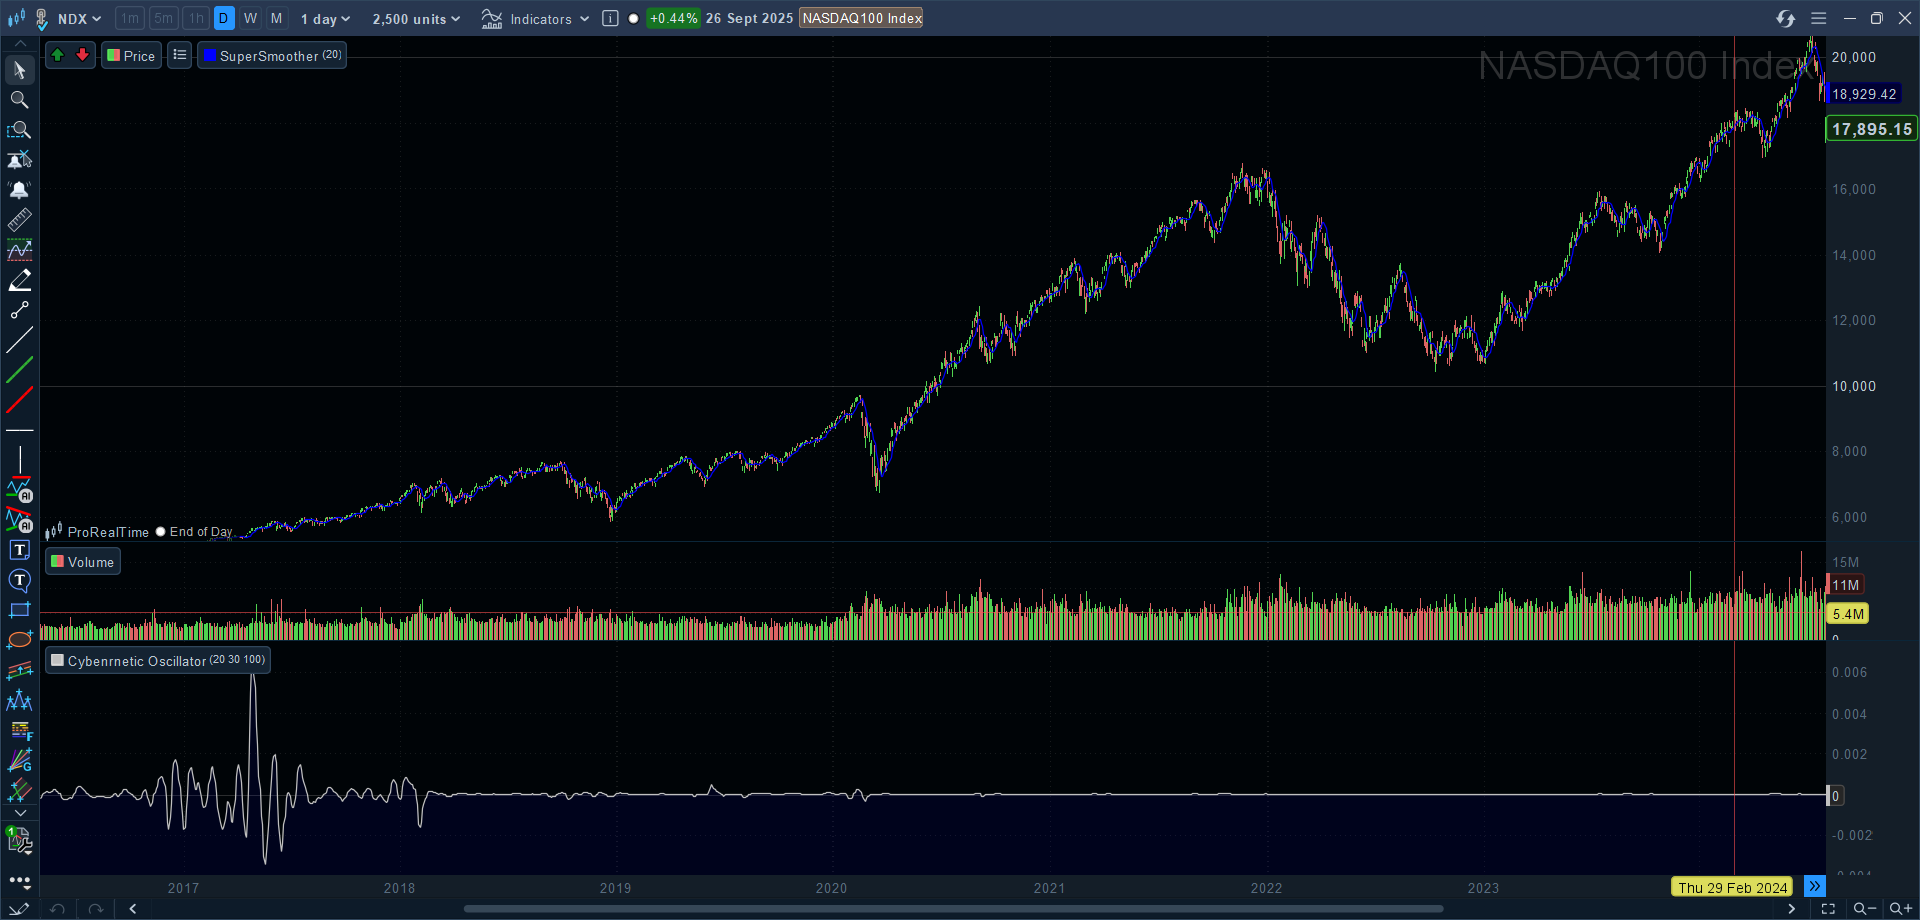The image size is (1920, 920).
Task: Open the Indicators dropdown
Action: [x=535, y=18]
